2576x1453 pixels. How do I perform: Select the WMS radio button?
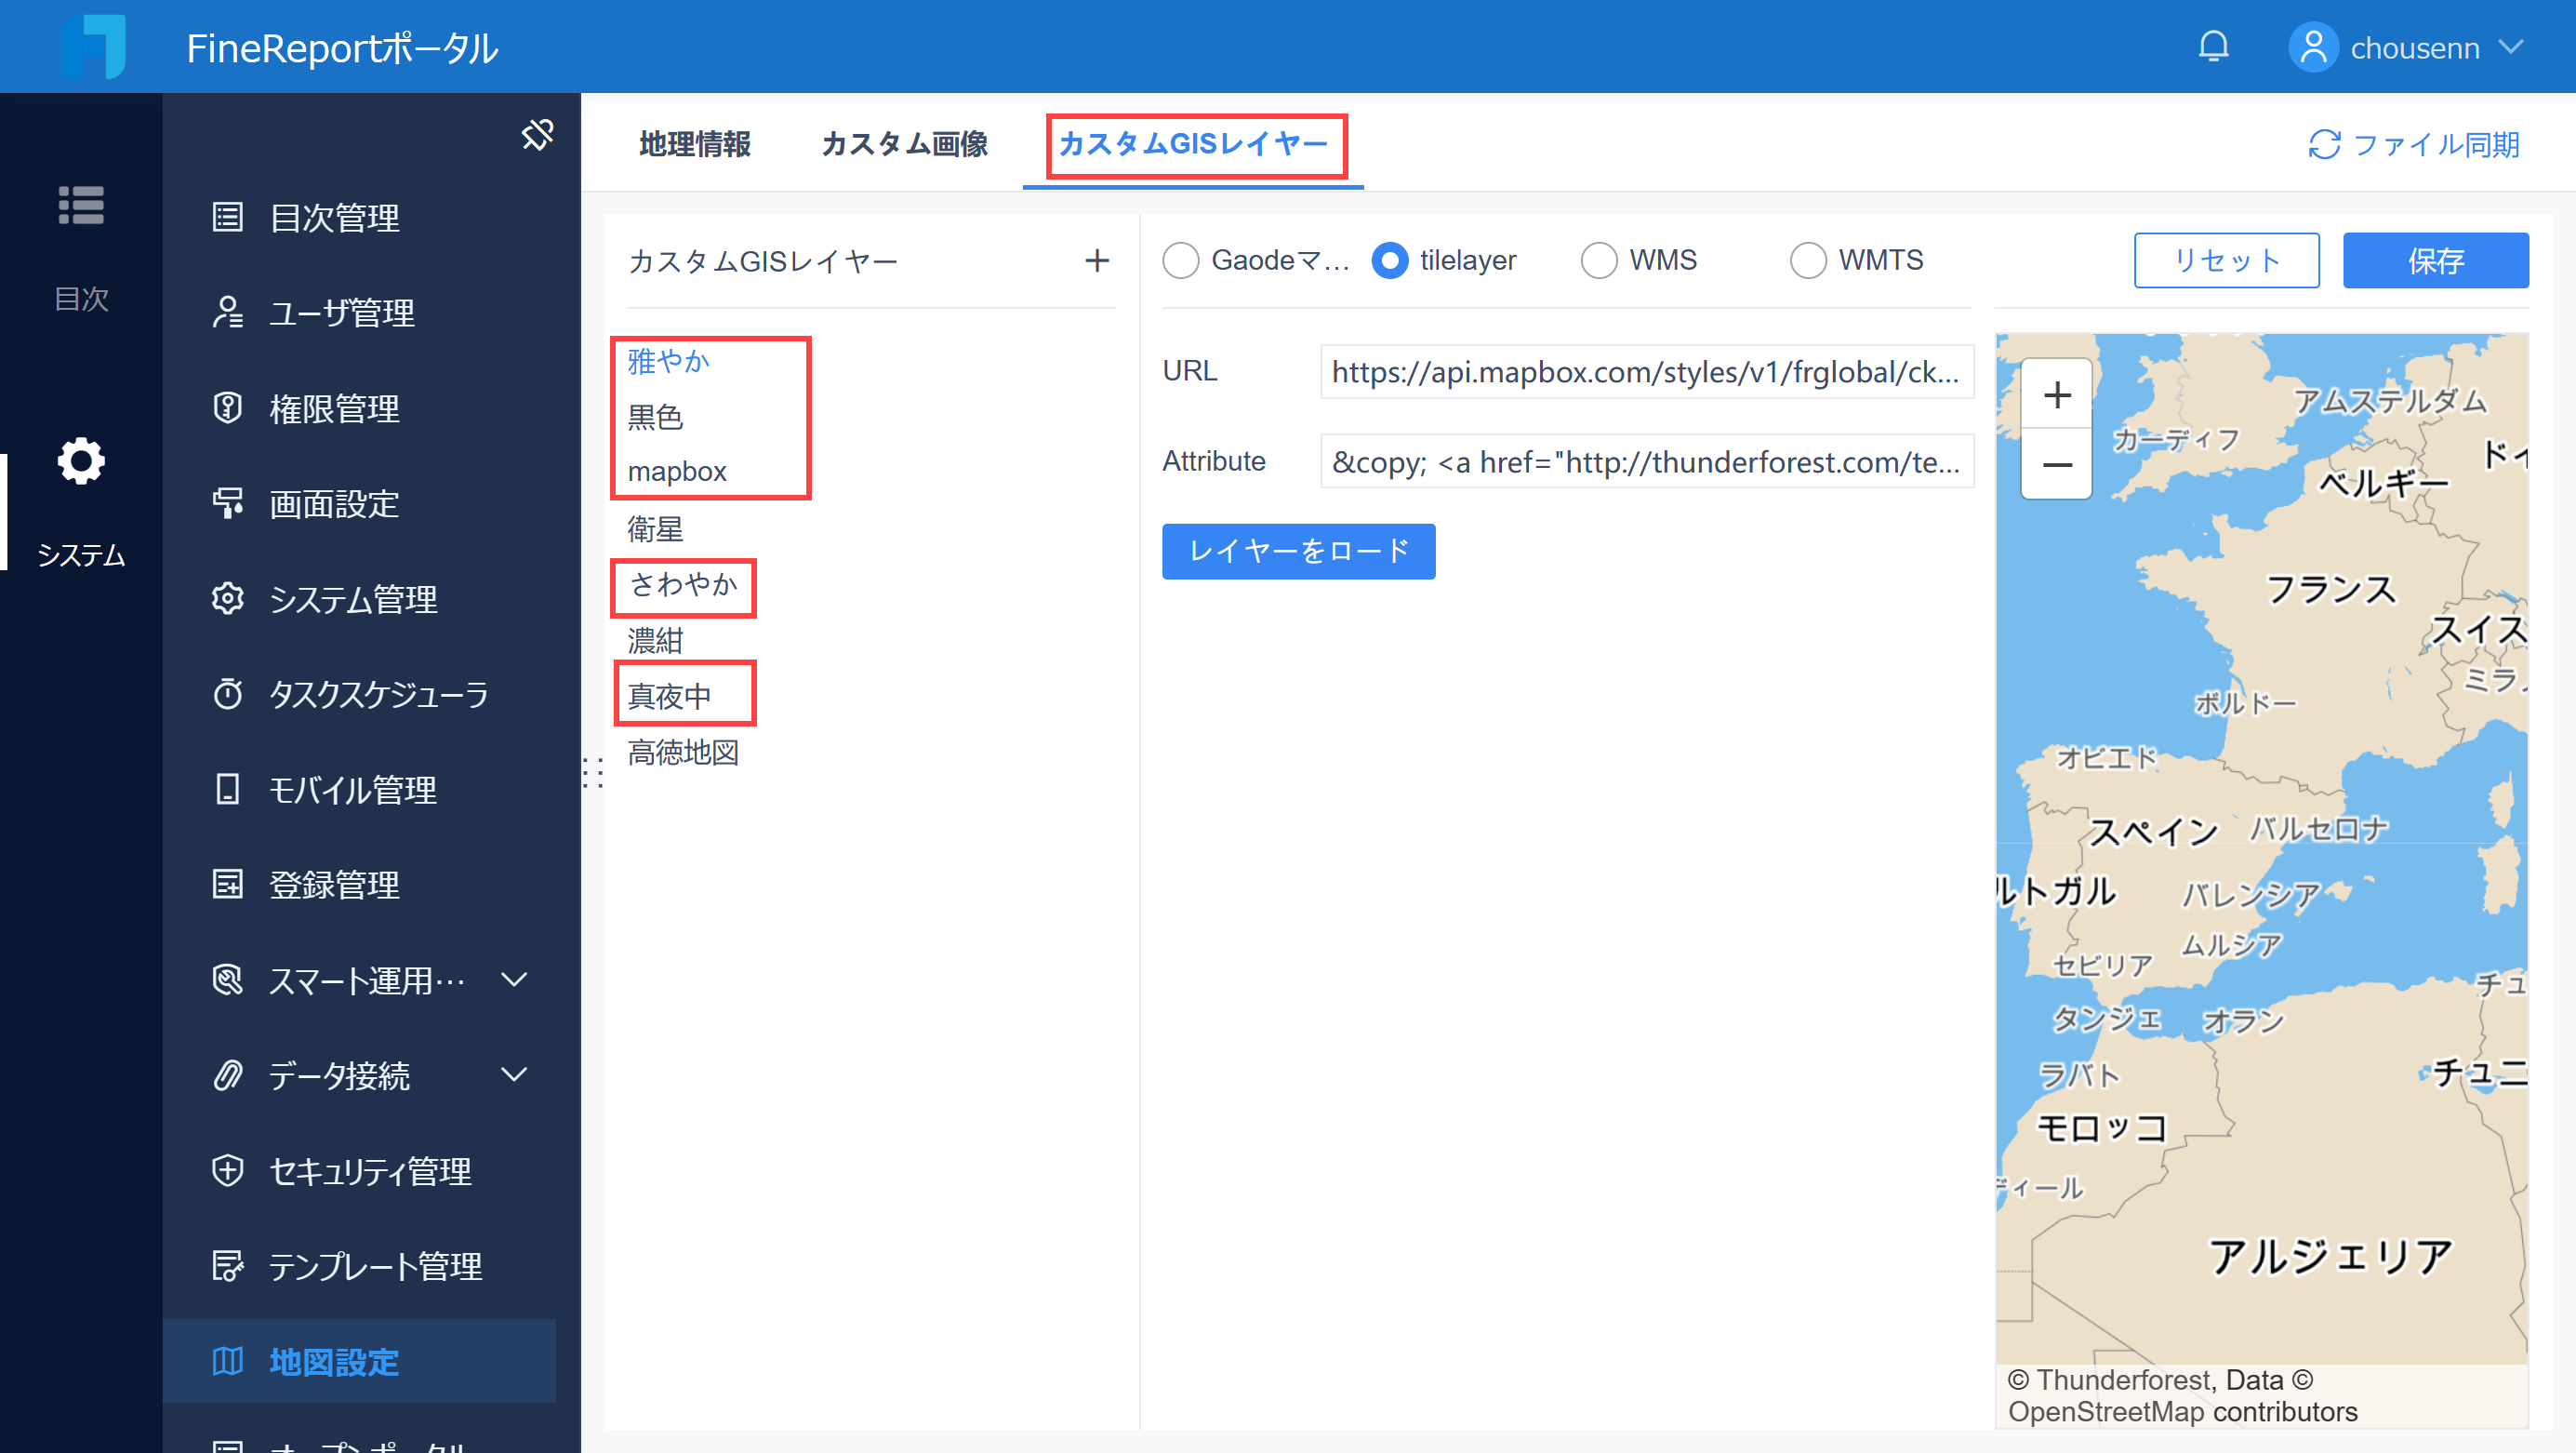tap(1599, 260)
